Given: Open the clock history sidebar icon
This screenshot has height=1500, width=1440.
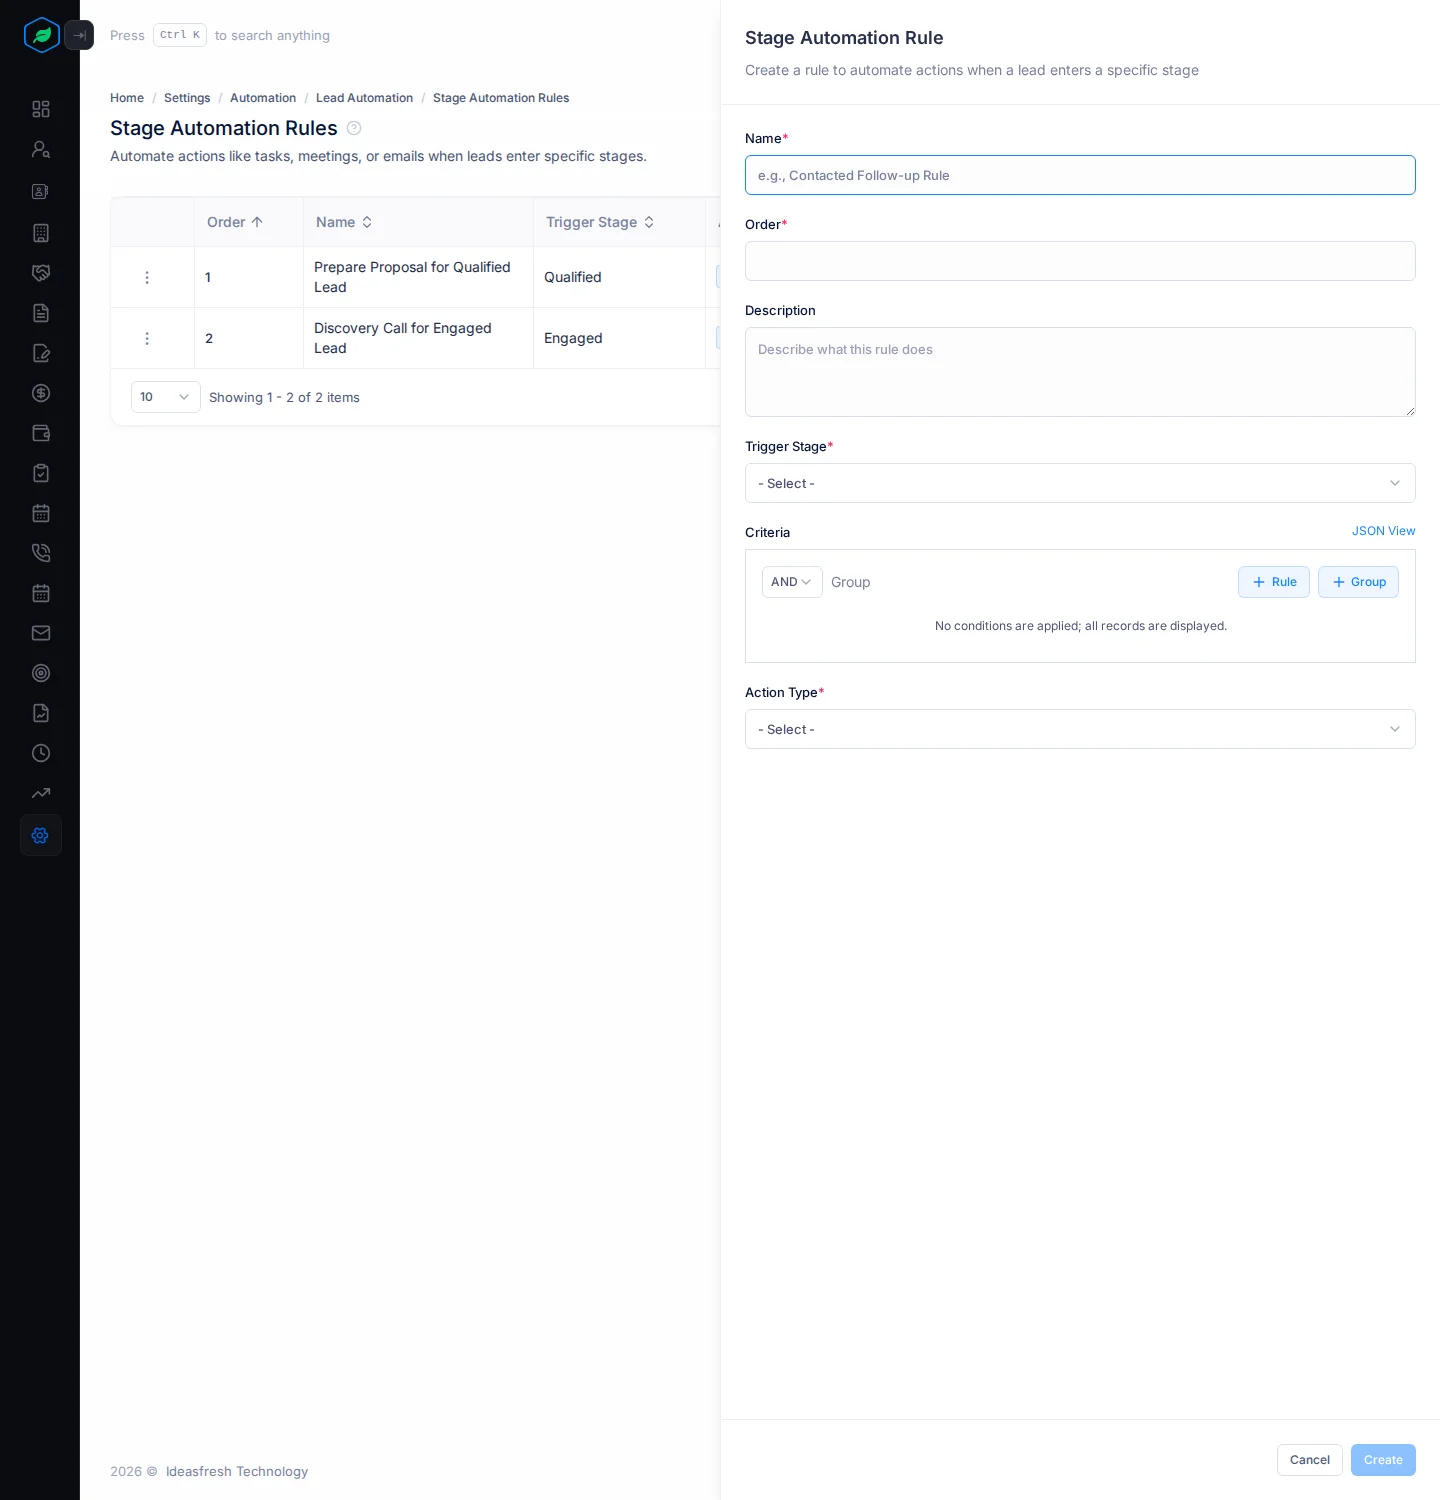Looking at the screenshot, I should point(41,753).
